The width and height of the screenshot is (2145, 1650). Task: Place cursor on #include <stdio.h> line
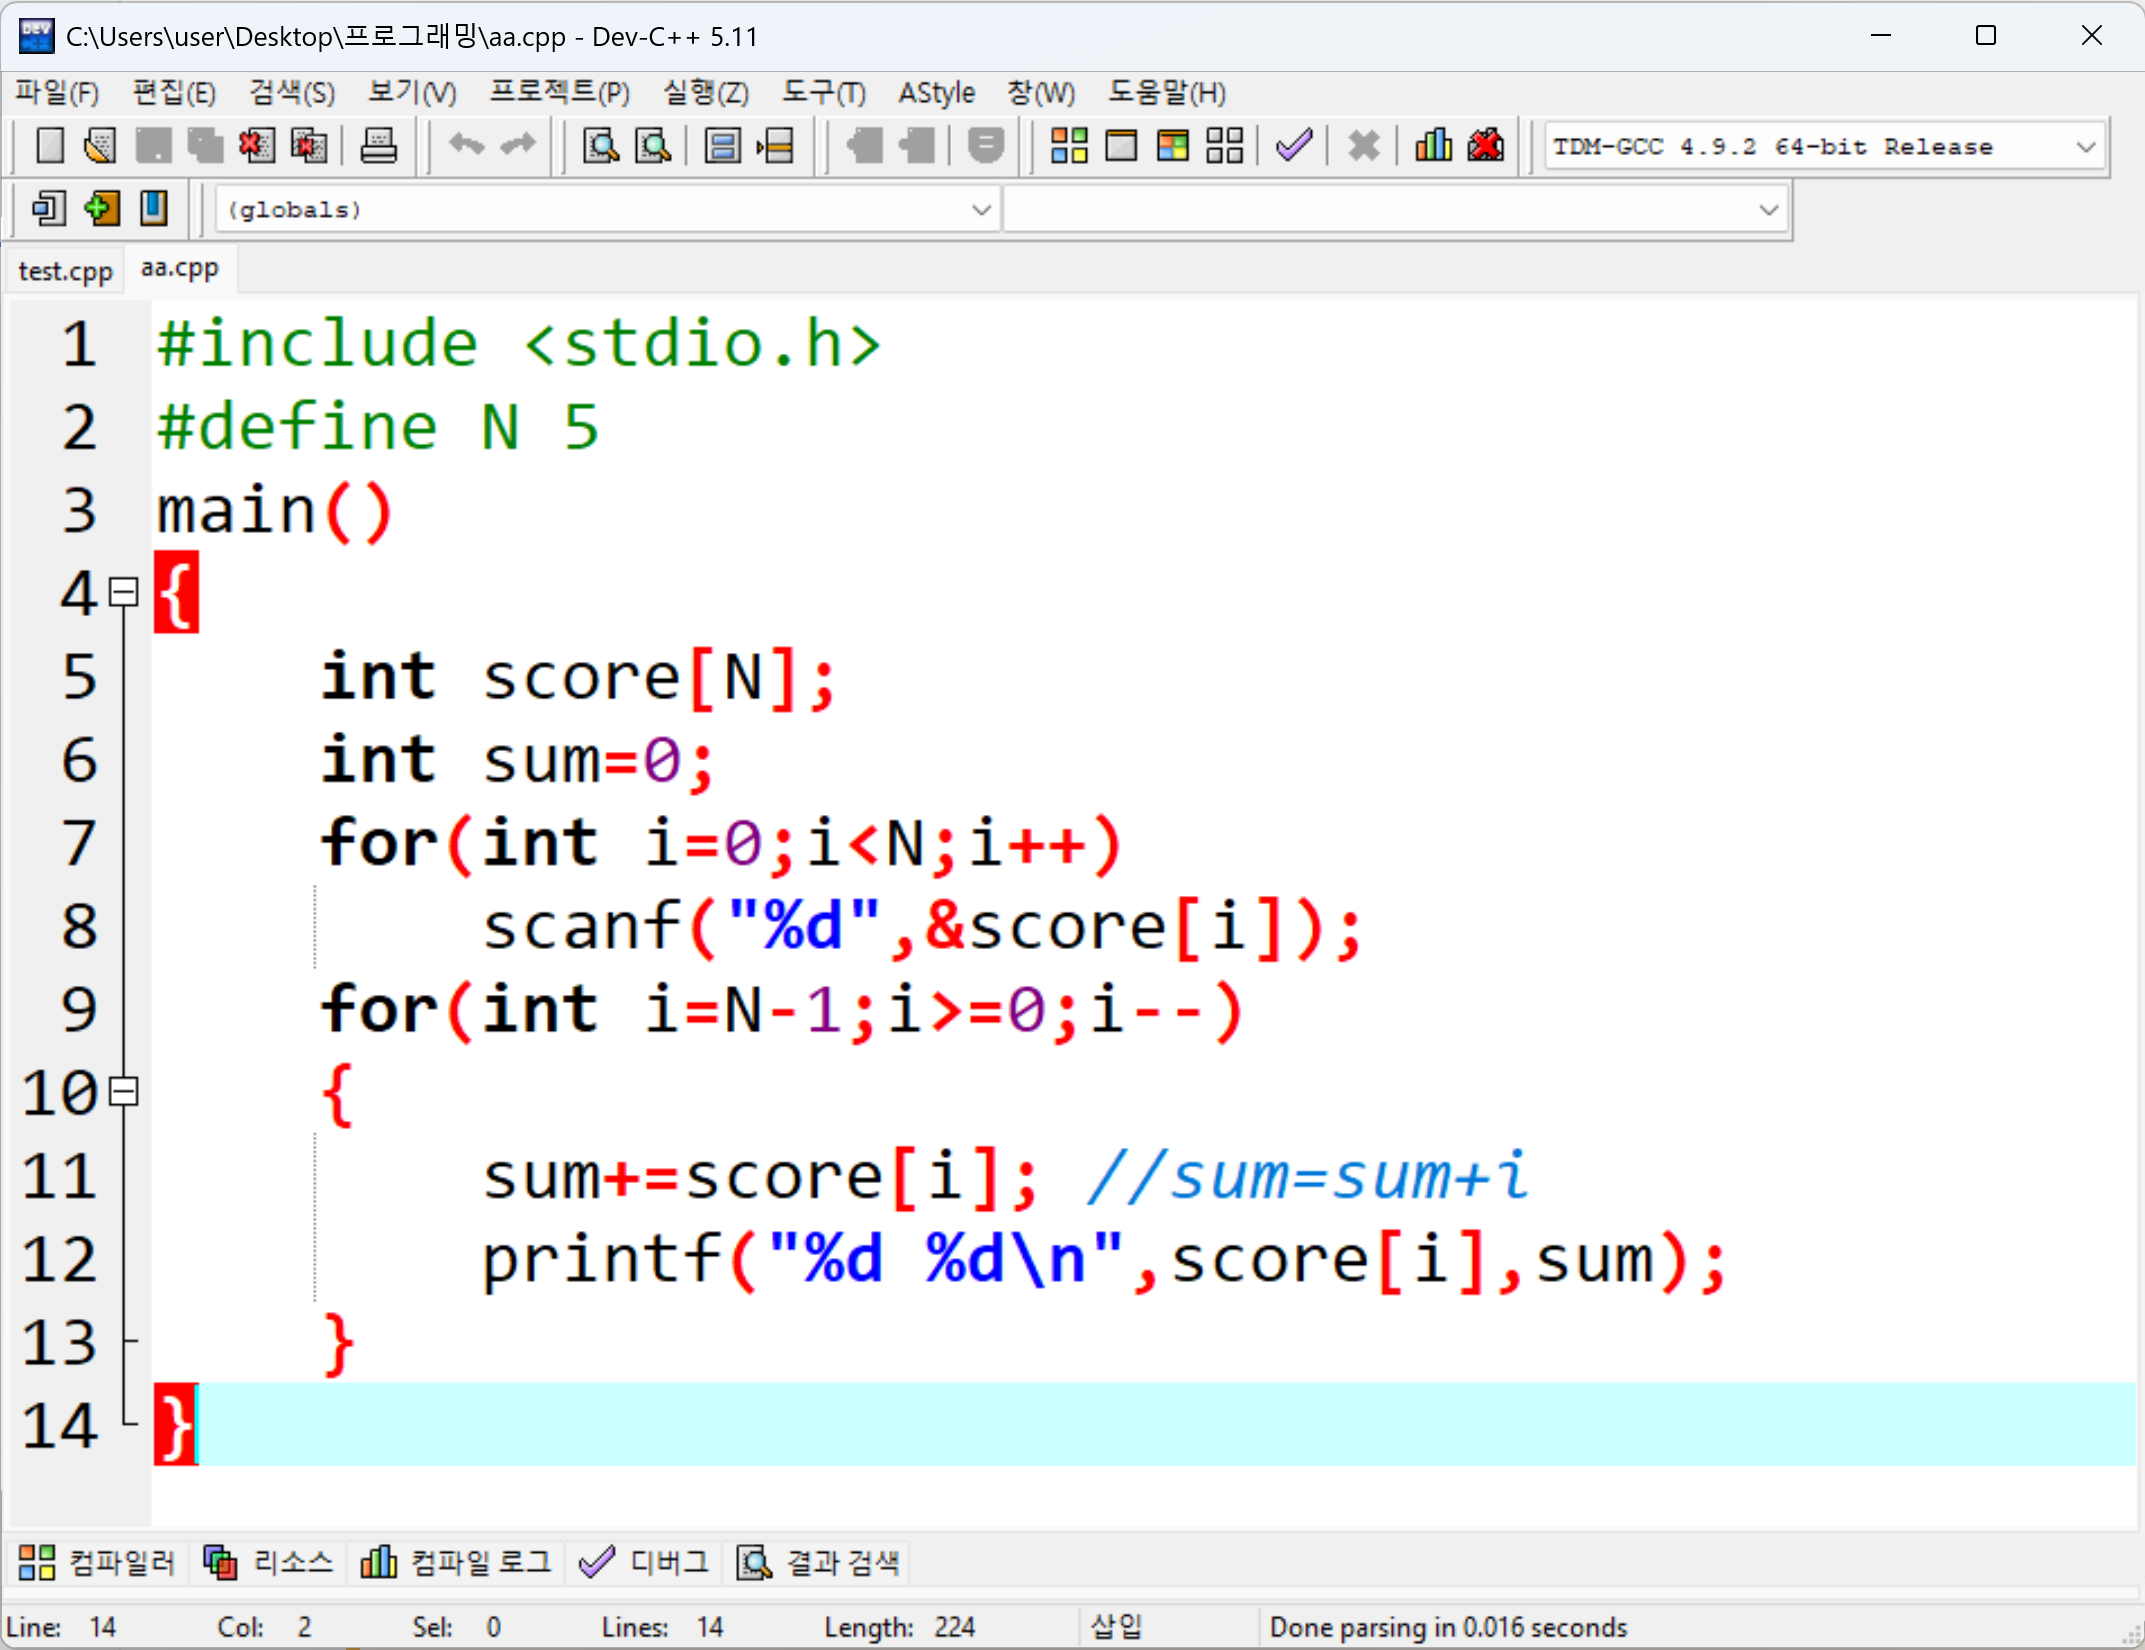(519, 344)
